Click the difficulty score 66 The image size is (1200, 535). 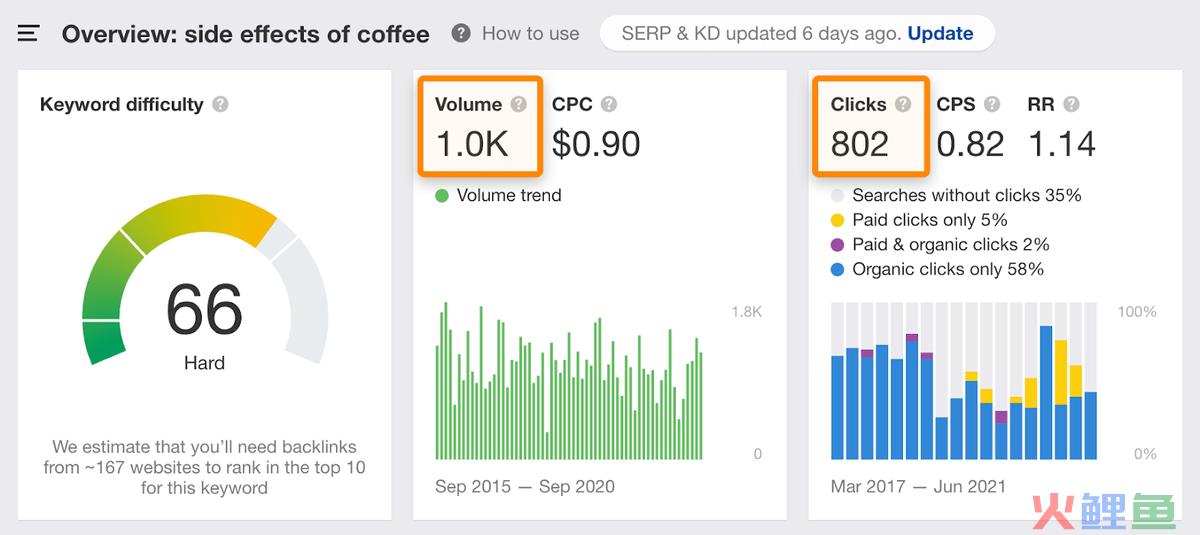pyautogui.click(x=204, y=309)
